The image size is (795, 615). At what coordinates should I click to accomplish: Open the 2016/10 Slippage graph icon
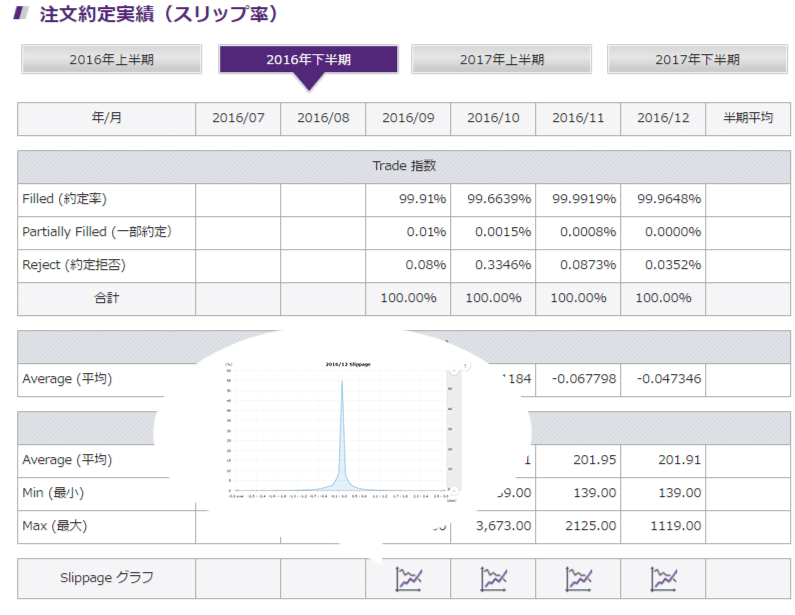[x=493, y=579]
